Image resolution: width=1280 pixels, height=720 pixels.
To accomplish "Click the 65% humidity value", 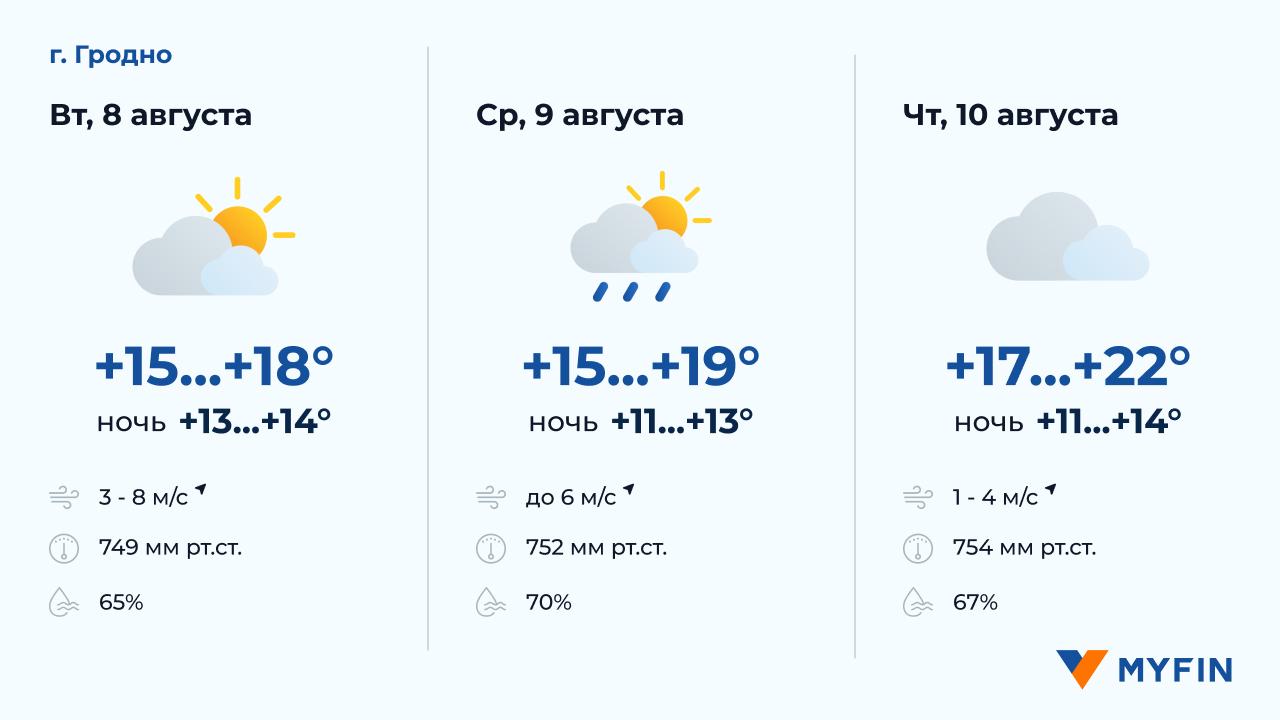I will [x=121, y=602].
